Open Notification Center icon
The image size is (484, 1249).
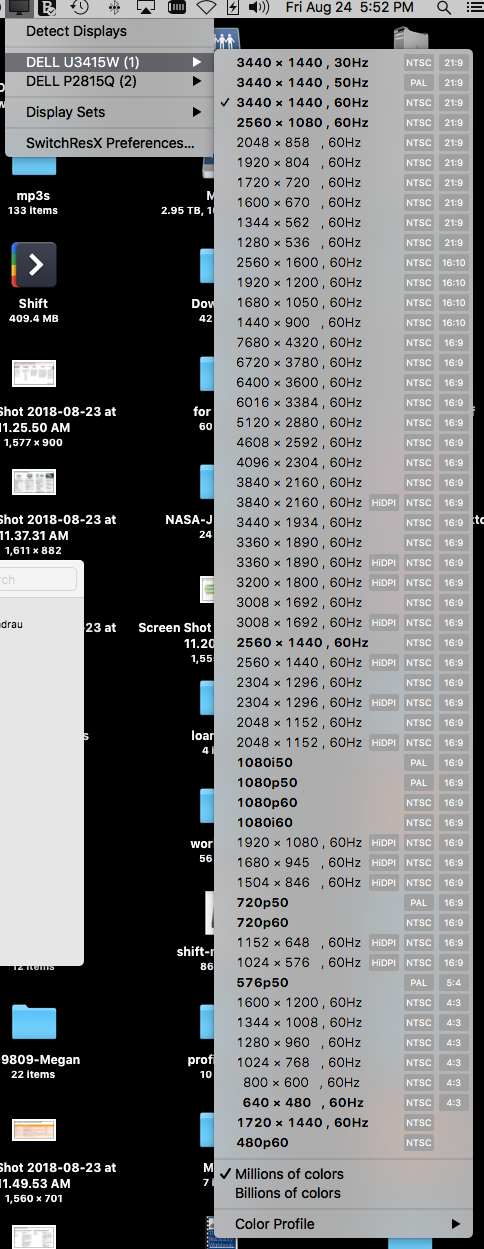click(475, 8)
